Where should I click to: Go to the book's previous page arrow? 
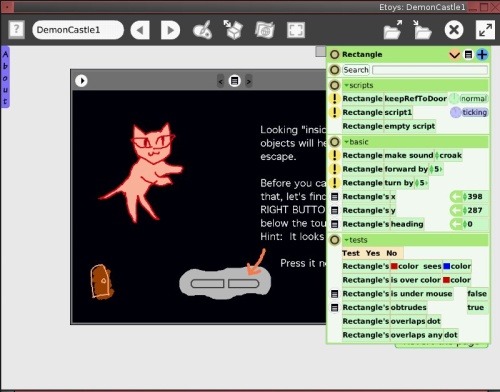coord(220,81)
